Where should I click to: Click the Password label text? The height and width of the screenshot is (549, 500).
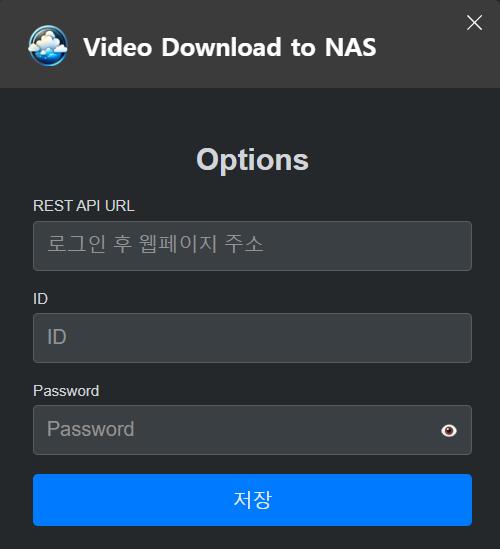[x=66, y=391]
